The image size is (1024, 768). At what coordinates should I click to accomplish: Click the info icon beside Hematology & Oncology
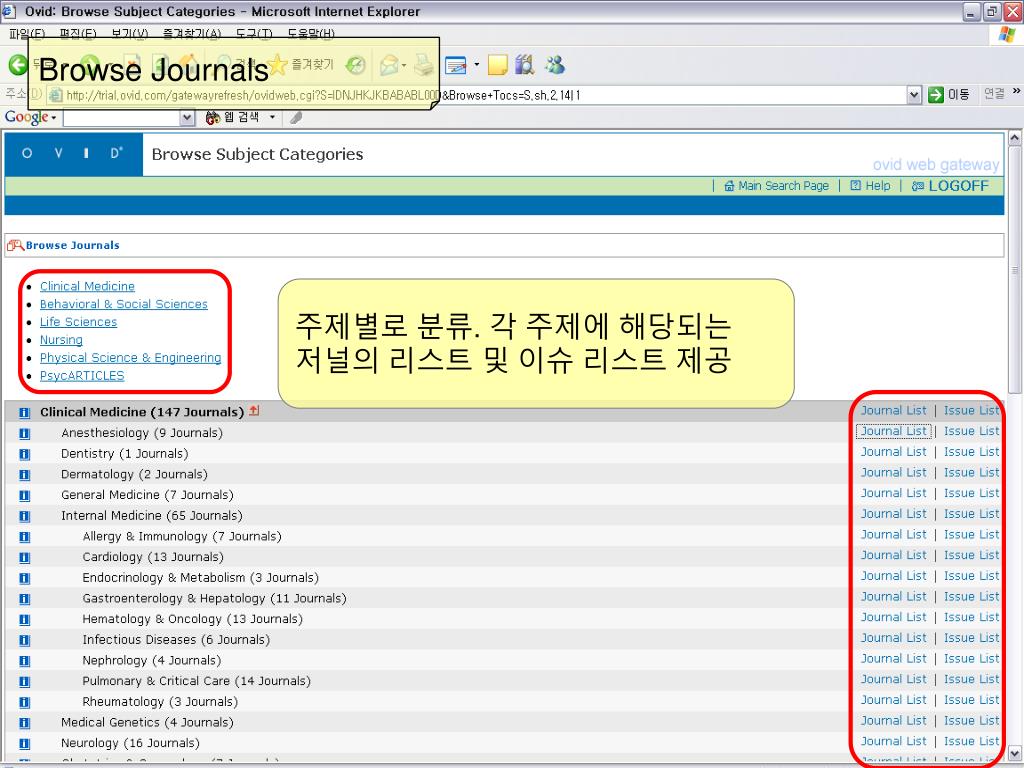point(25,620)
